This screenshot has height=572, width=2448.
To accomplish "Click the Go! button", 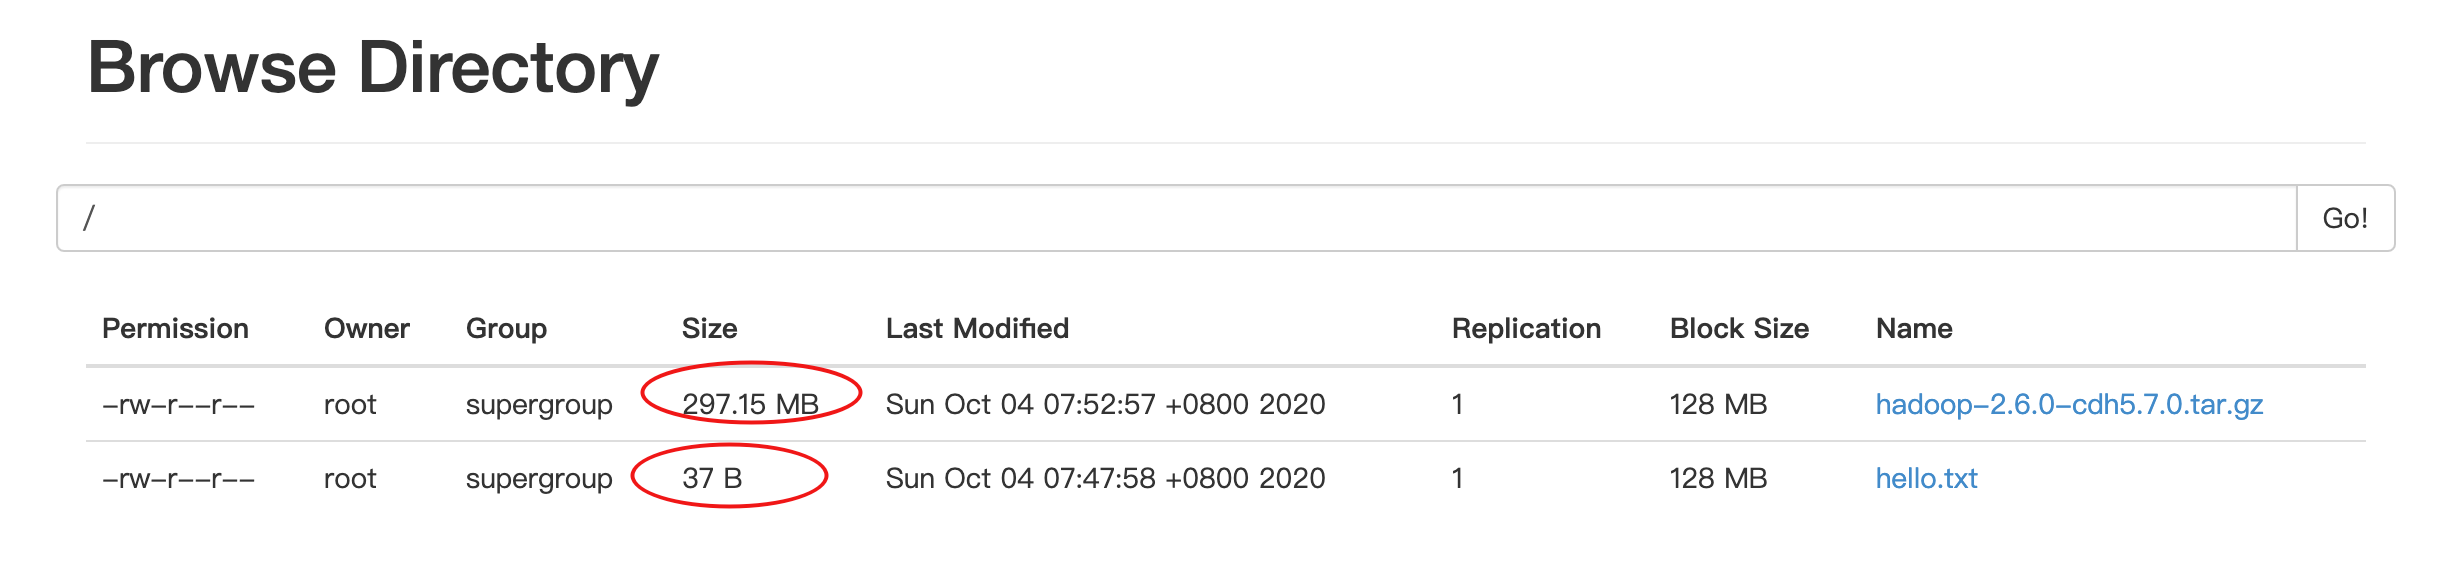I will point(2345,218).
